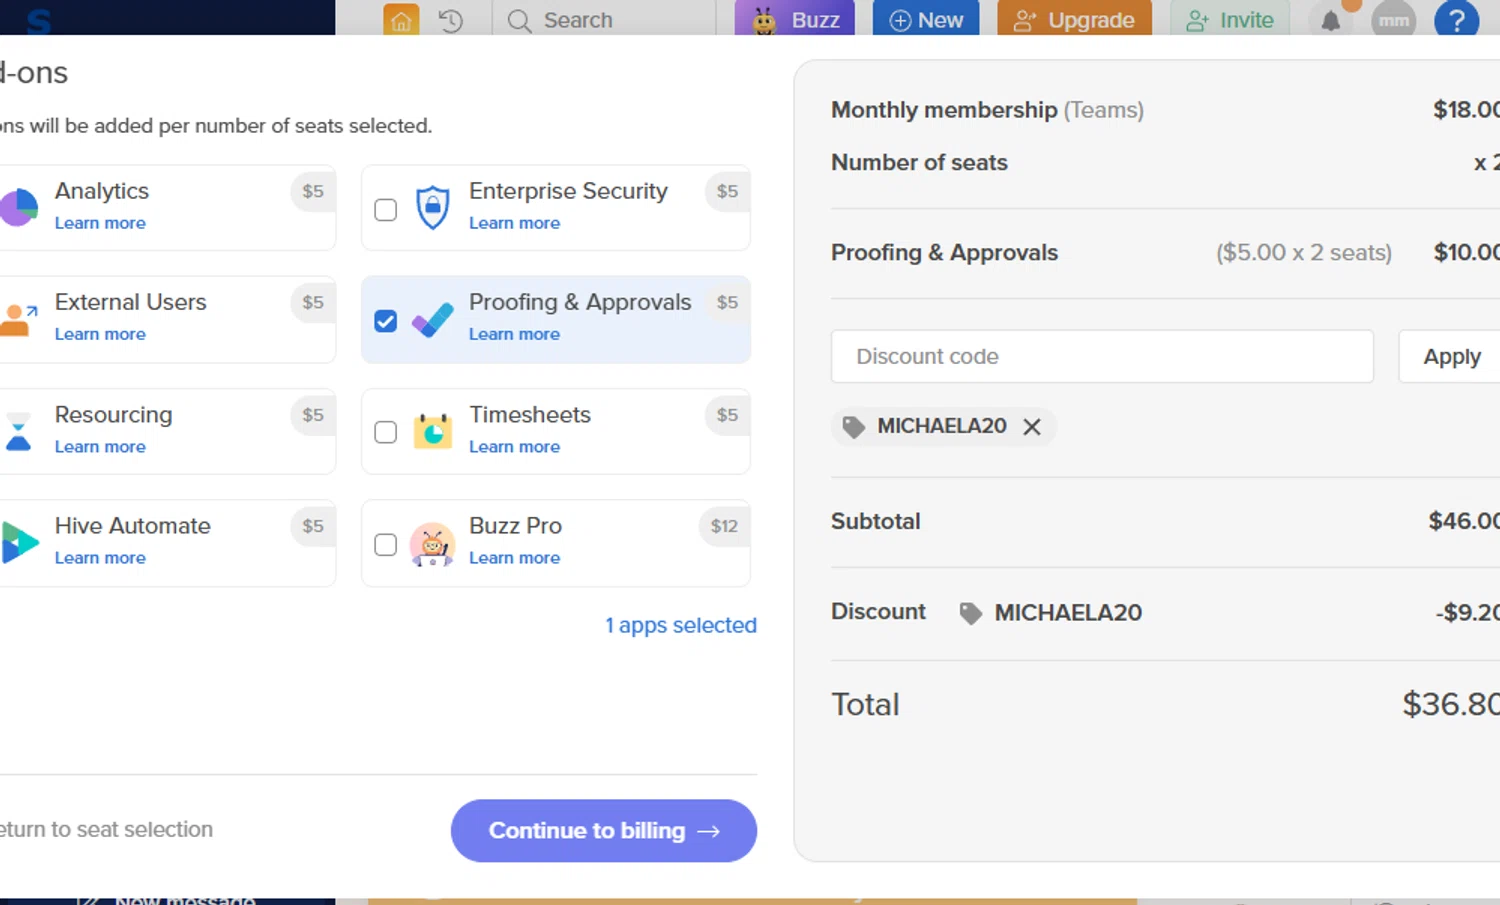
Task: Click the Discount row tag icon
Action: [970, 613]
